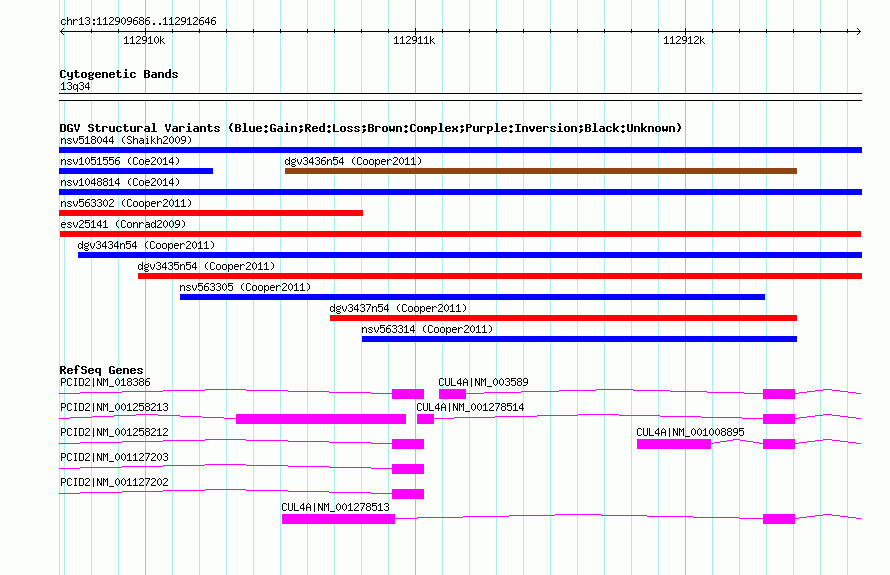The width and height of the screenshot is (890, 575).
Task: Click the red loss bar of nsv563302
Action: tap(211, 213)
